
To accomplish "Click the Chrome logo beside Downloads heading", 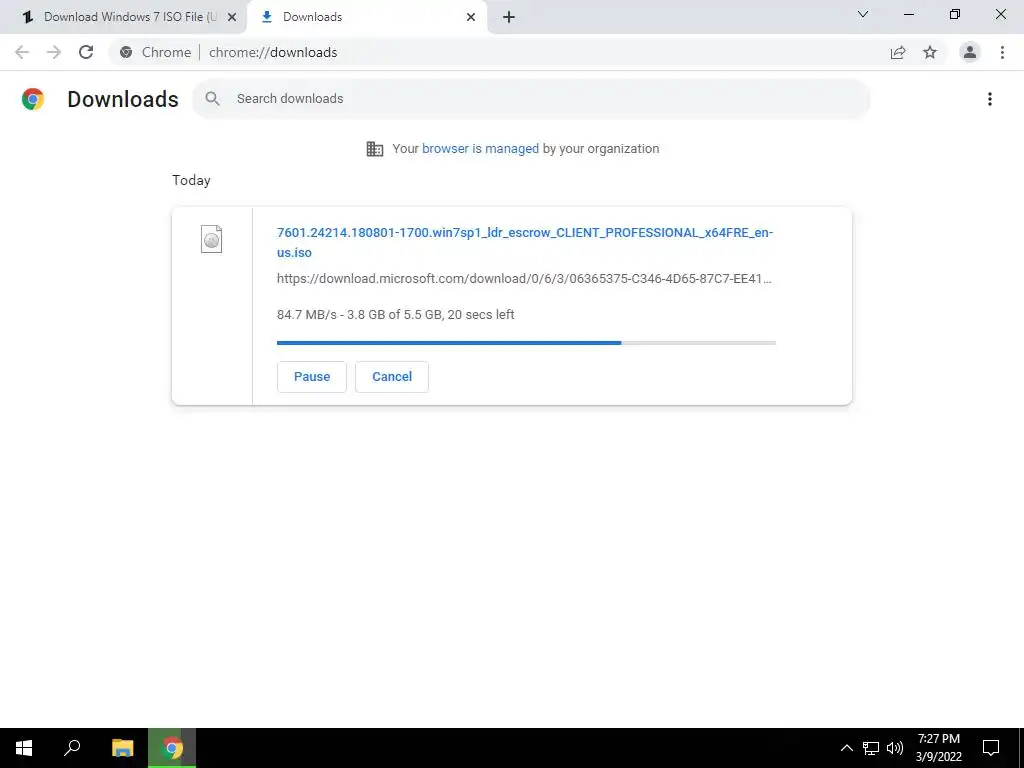I will 33,99.
